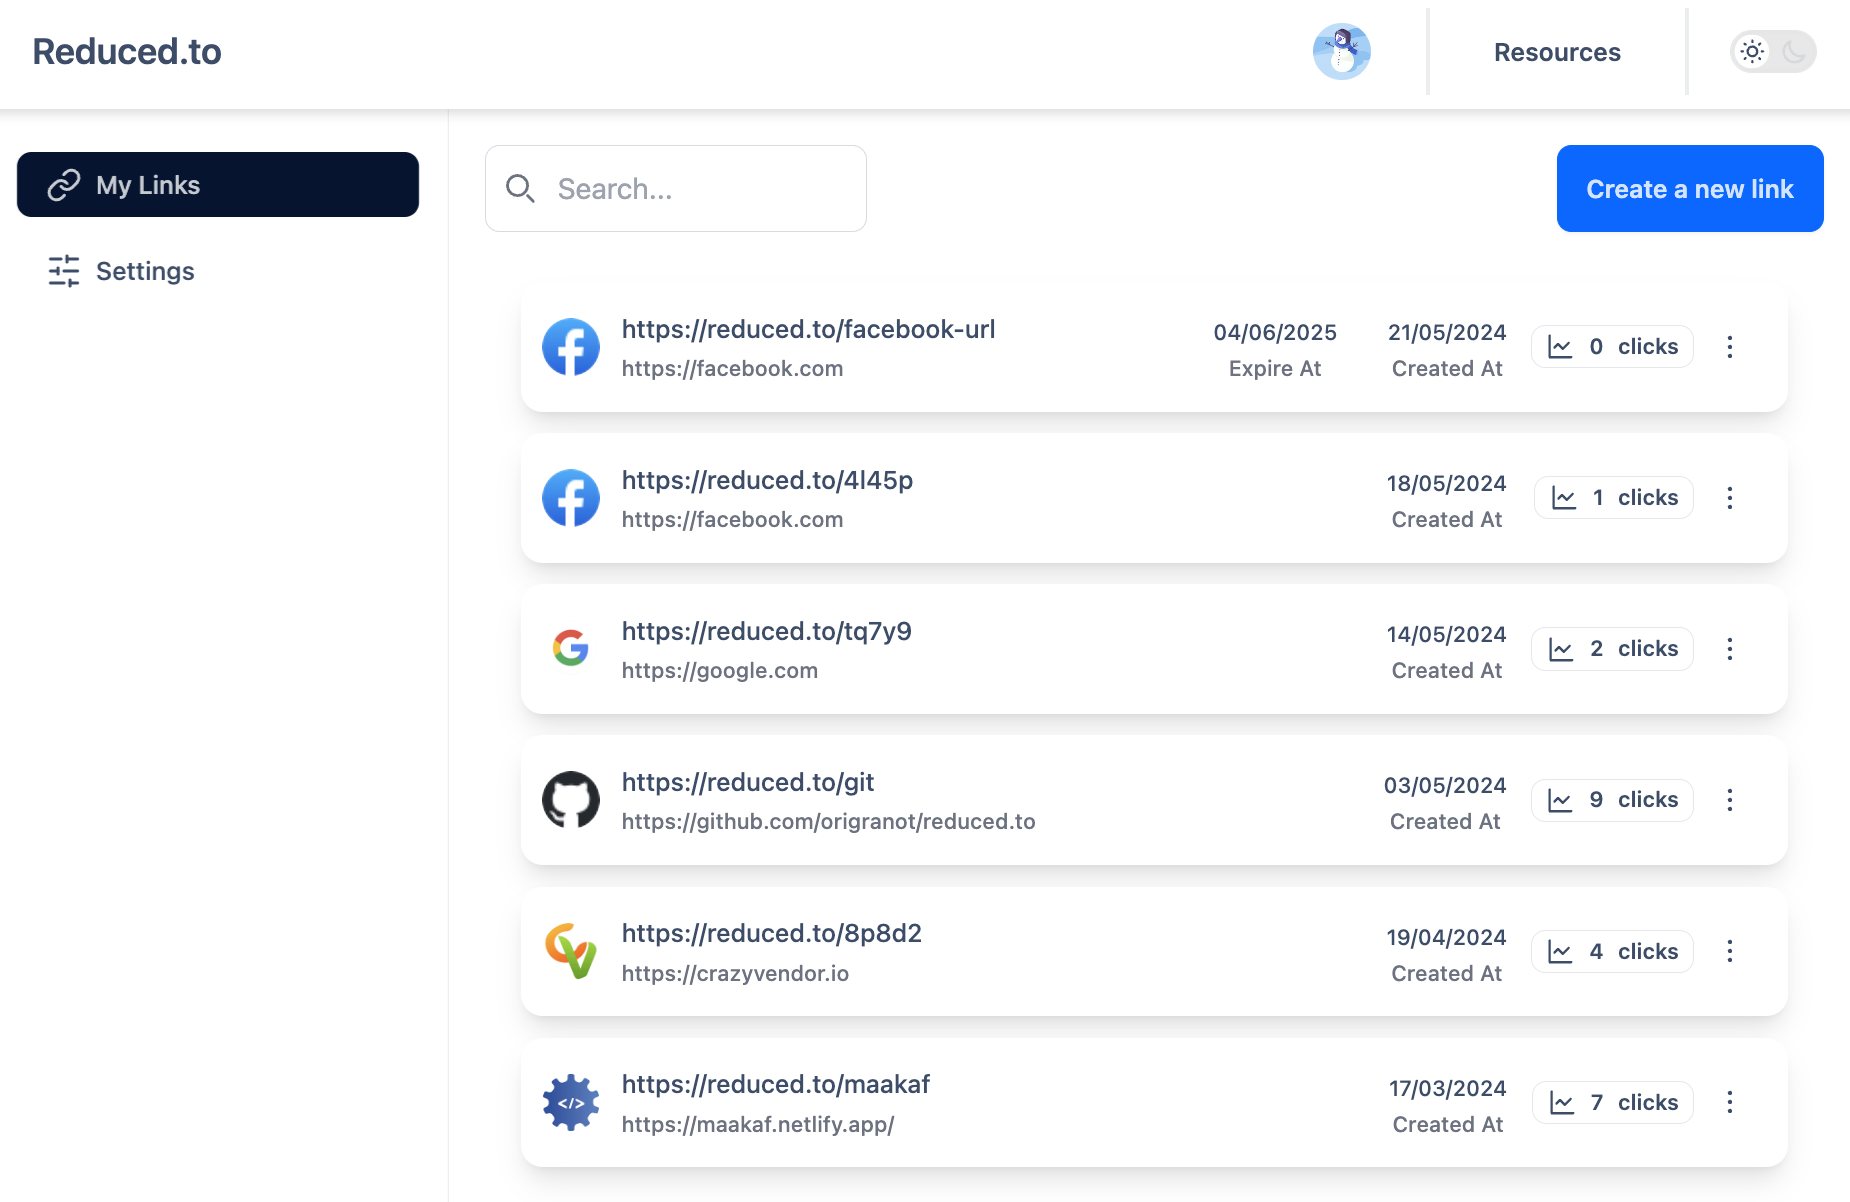Viewport: 1850px width, 1202px height.
Task: Click the Google icon on the tq7y9 link
Action: (571, 648)
